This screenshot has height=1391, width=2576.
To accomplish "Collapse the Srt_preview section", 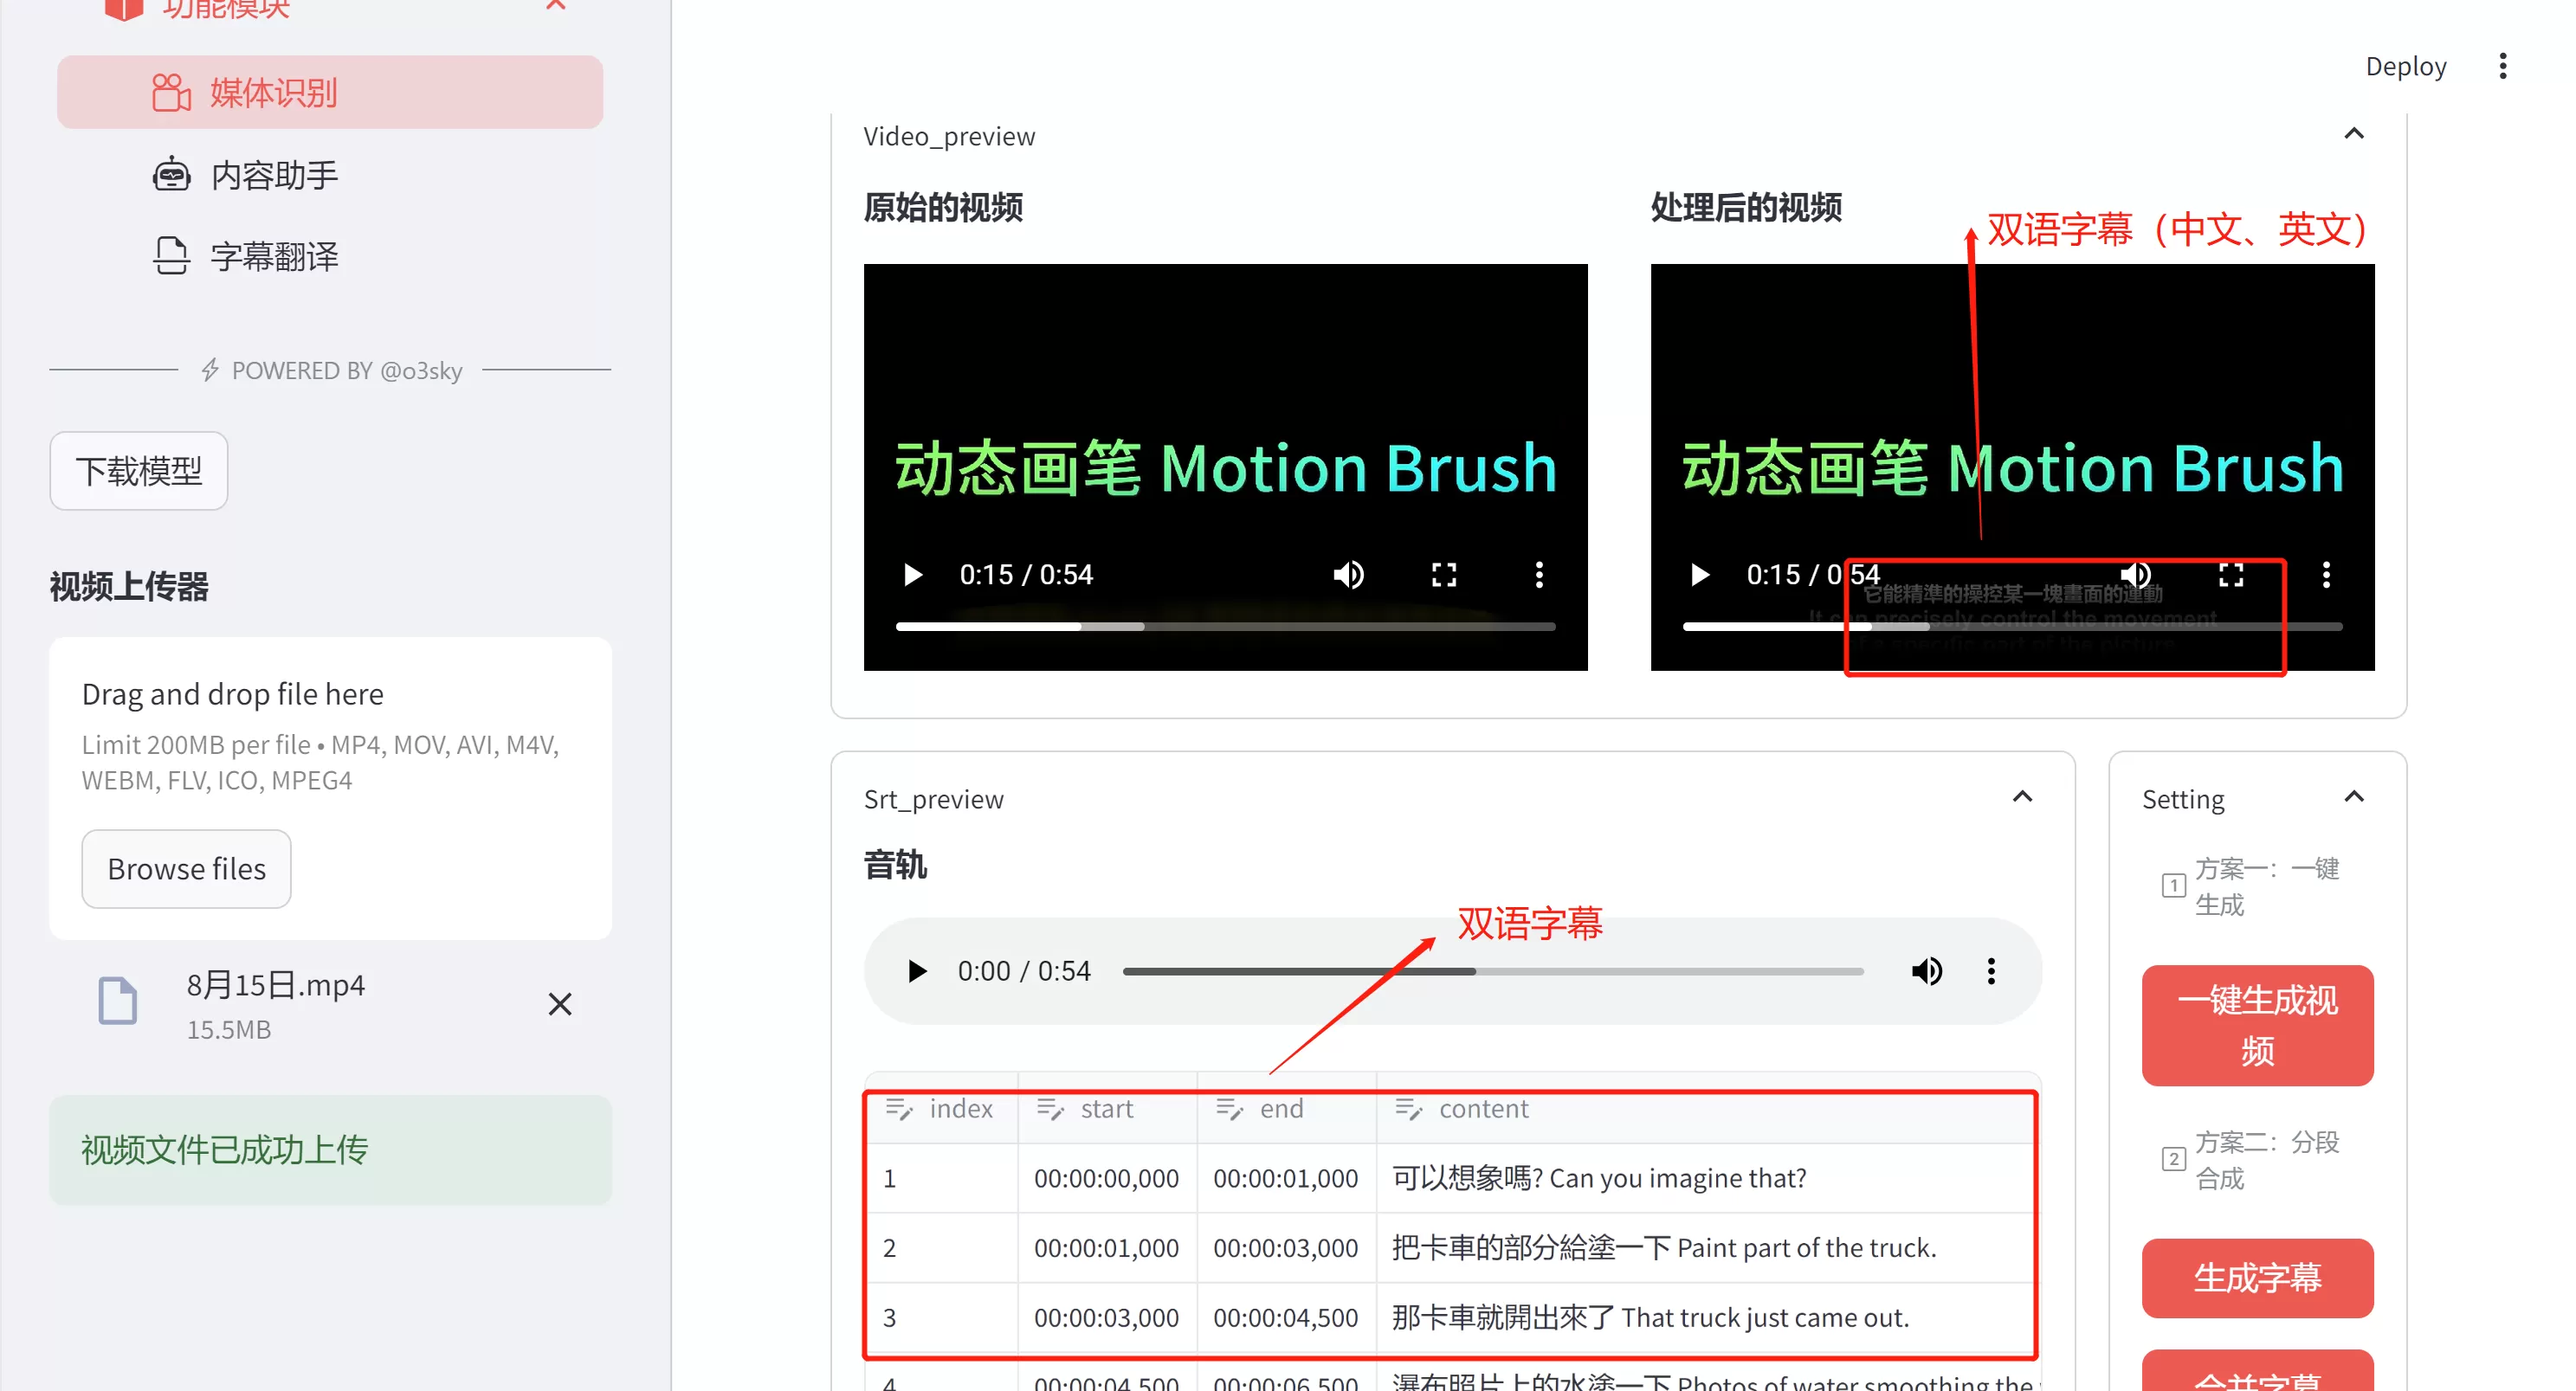I will pos(2022,797).
